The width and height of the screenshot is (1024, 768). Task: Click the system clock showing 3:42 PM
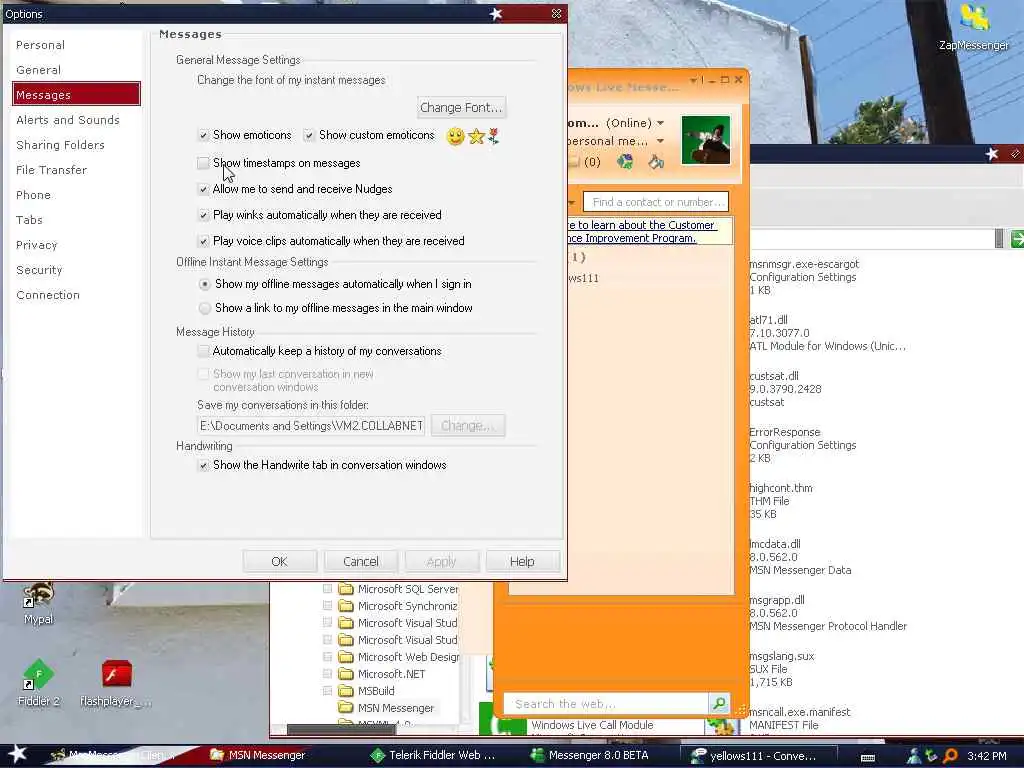986,756
